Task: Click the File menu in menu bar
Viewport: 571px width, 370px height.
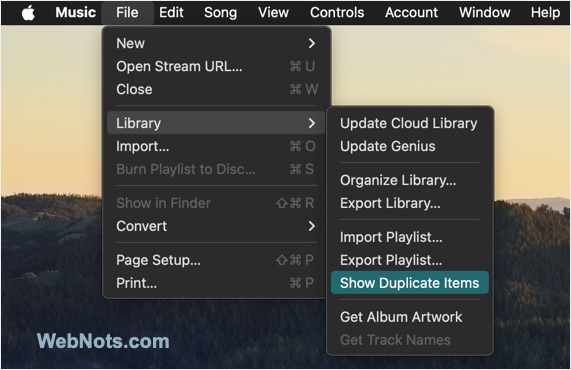Action: coord(127,13)
